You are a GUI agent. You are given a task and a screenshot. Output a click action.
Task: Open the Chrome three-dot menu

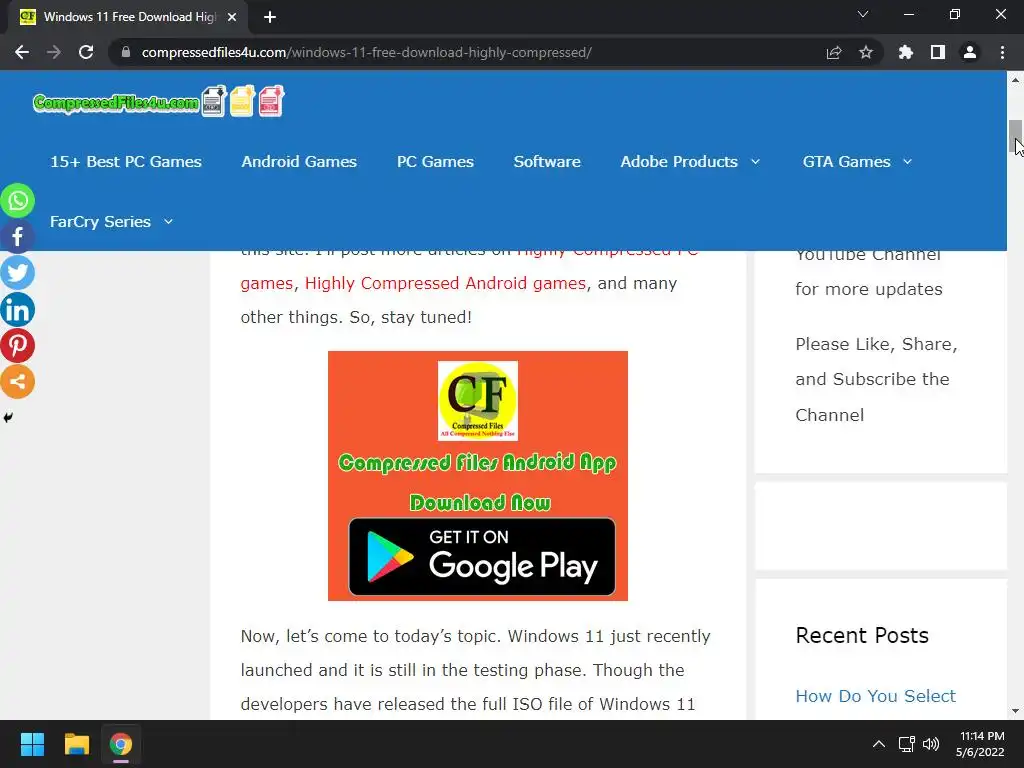coord(1002,52)
